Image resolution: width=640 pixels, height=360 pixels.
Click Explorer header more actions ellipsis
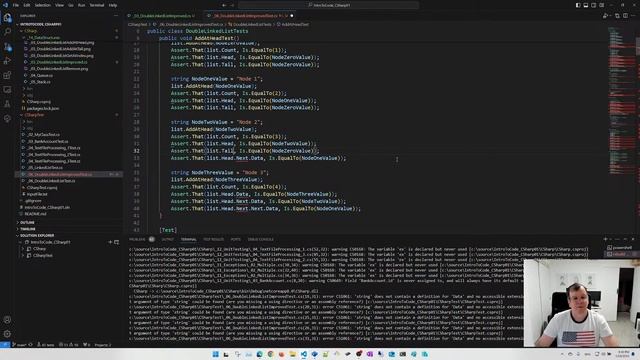click(x=116, y=16)
